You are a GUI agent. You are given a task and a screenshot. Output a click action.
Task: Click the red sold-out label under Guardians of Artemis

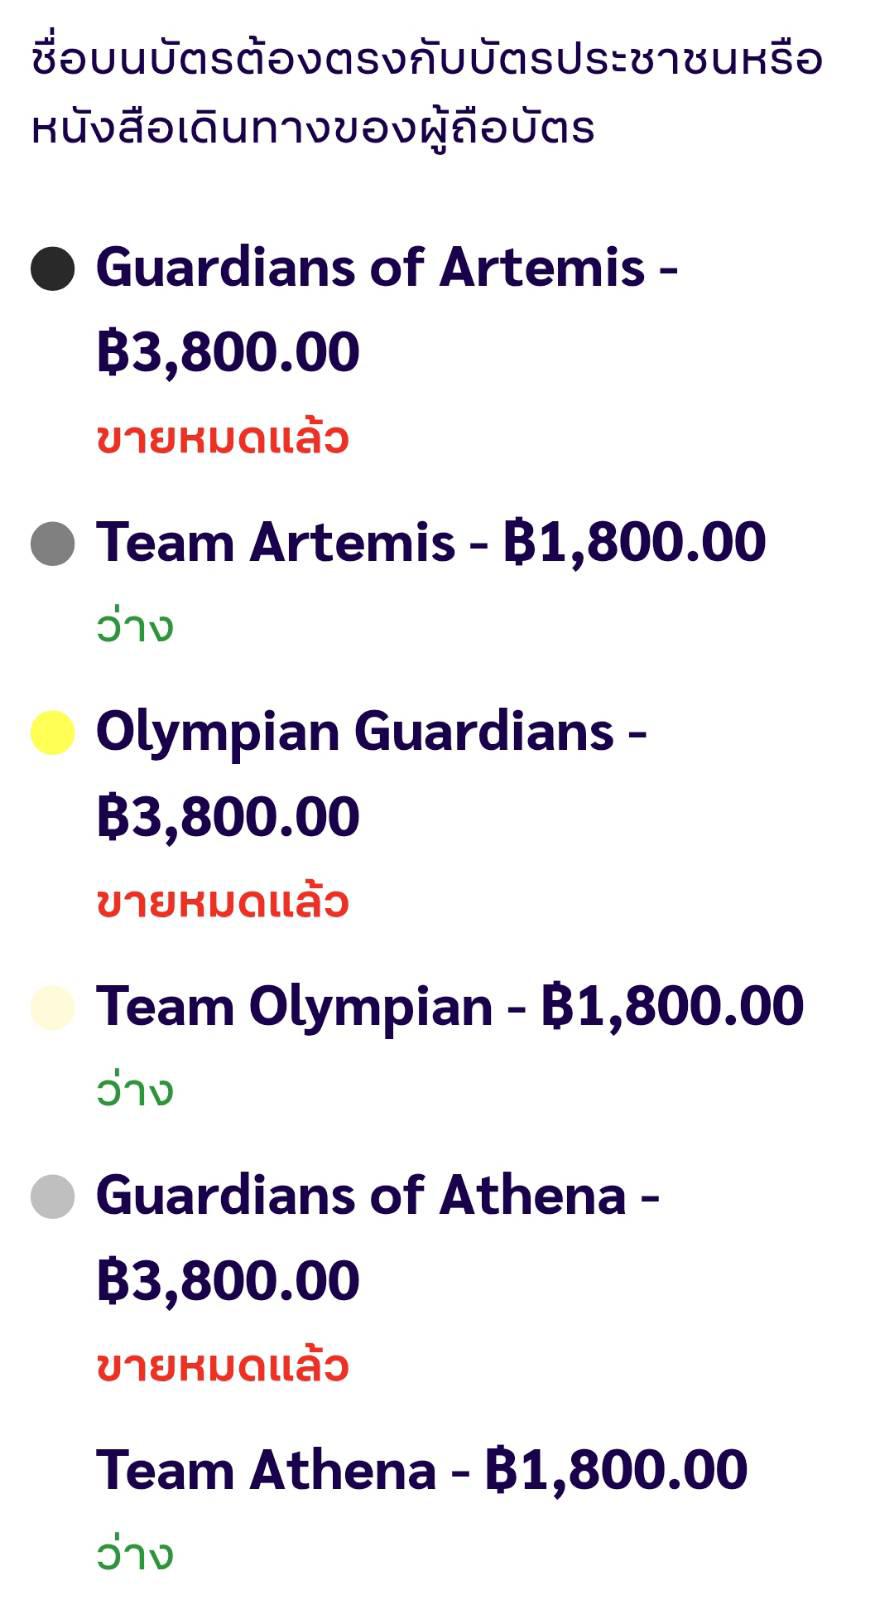tap(222, 438)
